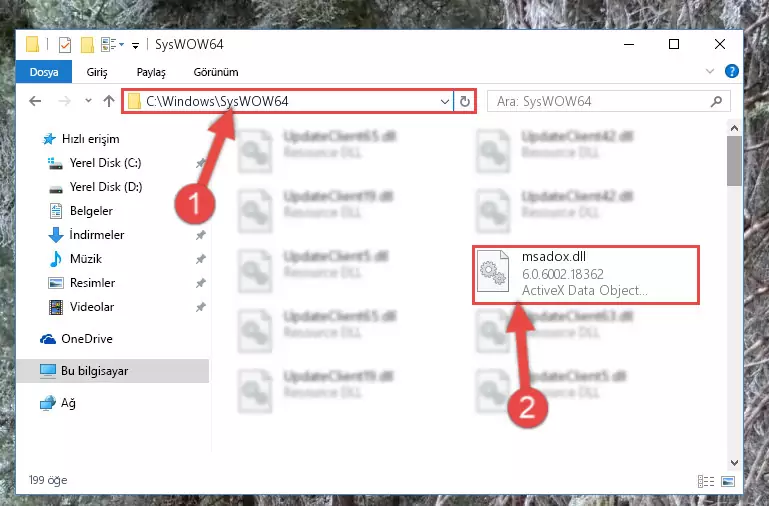The width and height of the screenshot is (769, 506).
Task: Switch to Large icons view in status bar
Action: click(x=728, y=481)
